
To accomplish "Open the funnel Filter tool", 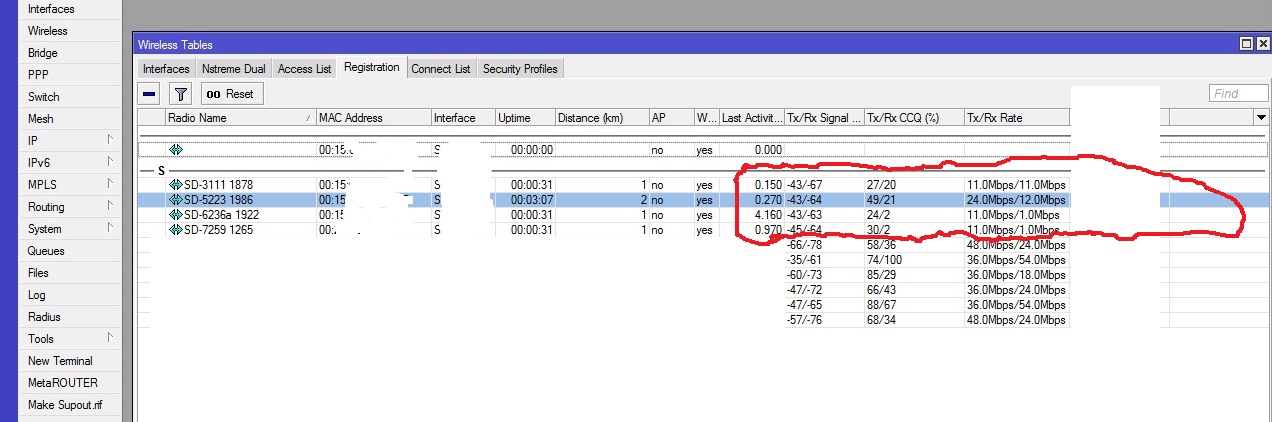I will click(180, 94).
